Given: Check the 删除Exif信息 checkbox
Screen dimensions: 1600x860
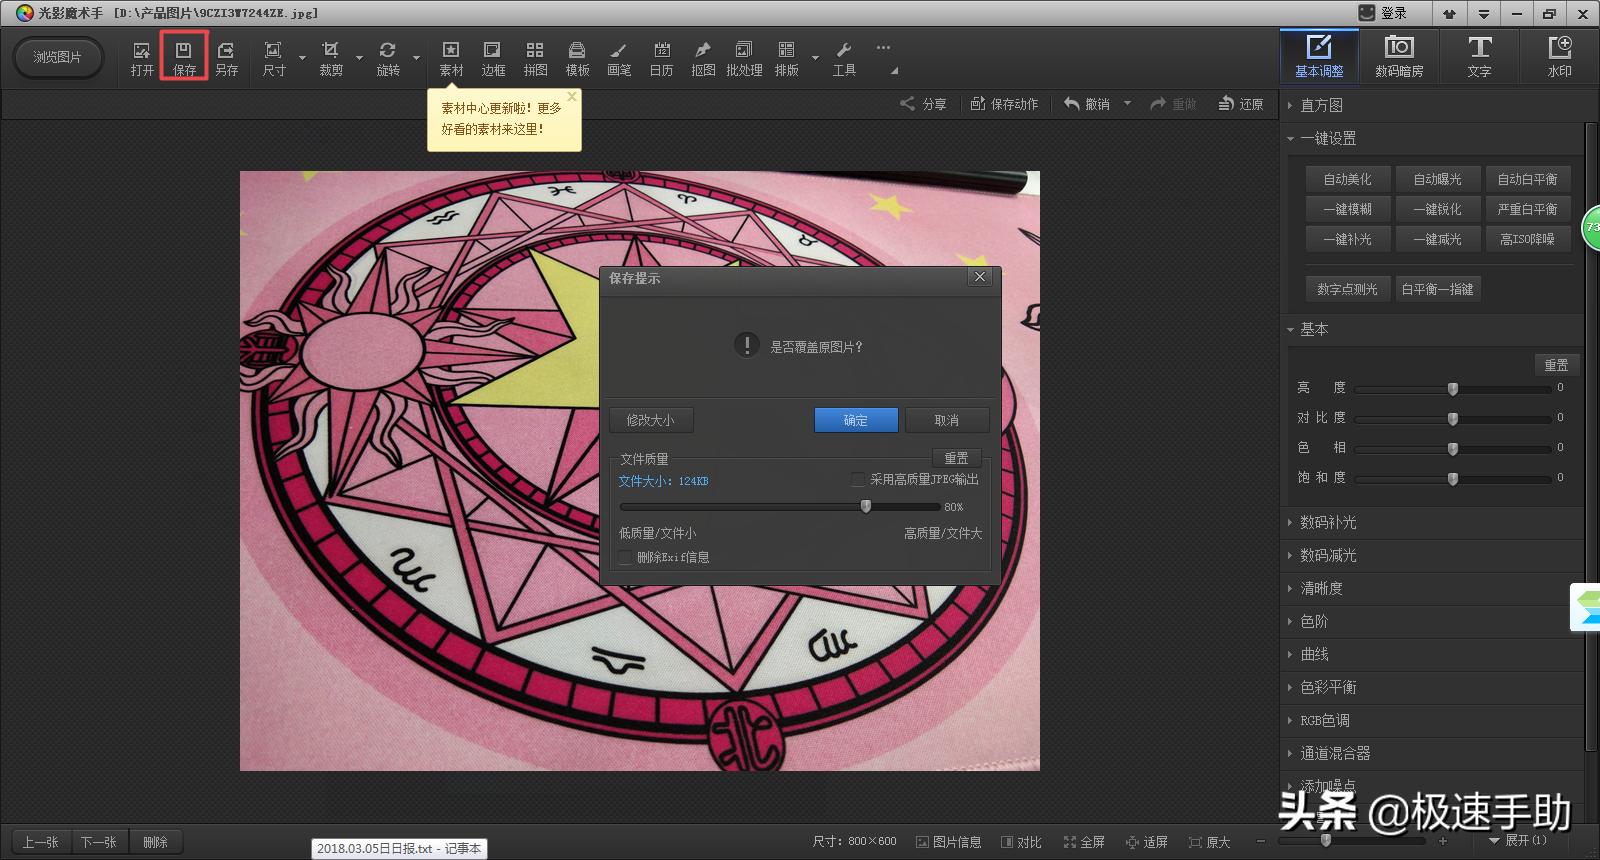Looking at the screenshot, I should coord(626,558).
